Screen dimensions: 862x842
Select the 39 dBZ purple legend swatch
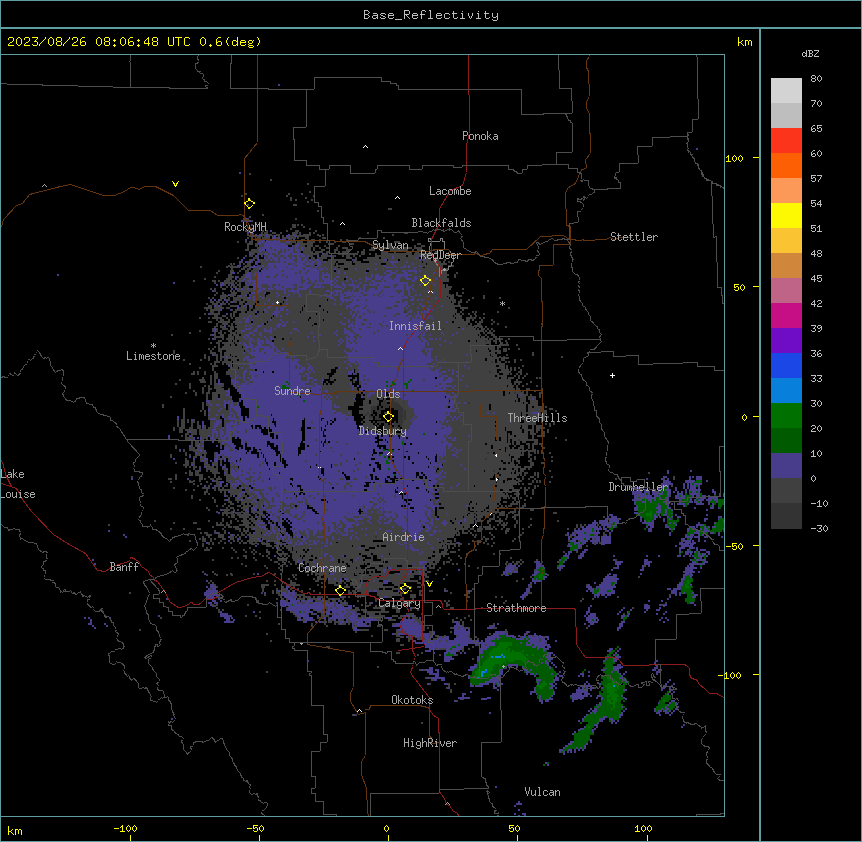pyautogui.click(x=786, y=341)
